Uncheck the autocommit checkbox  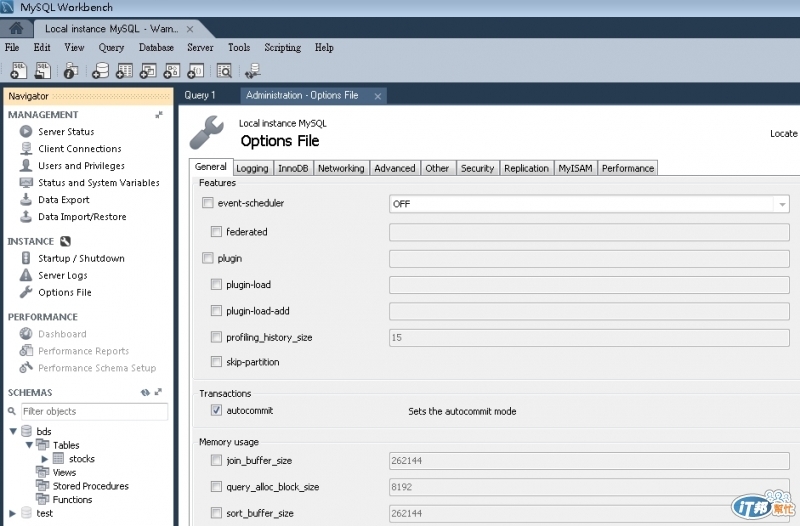pos(216,410)
